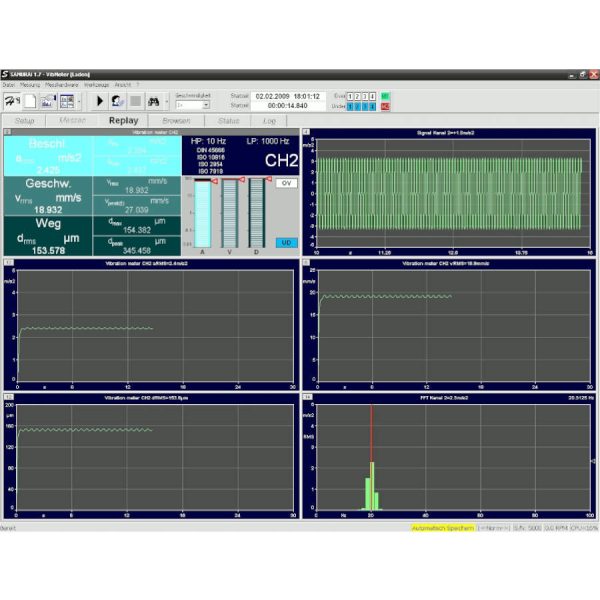Switch to the Browsen tab

click(x=176, y=121)
